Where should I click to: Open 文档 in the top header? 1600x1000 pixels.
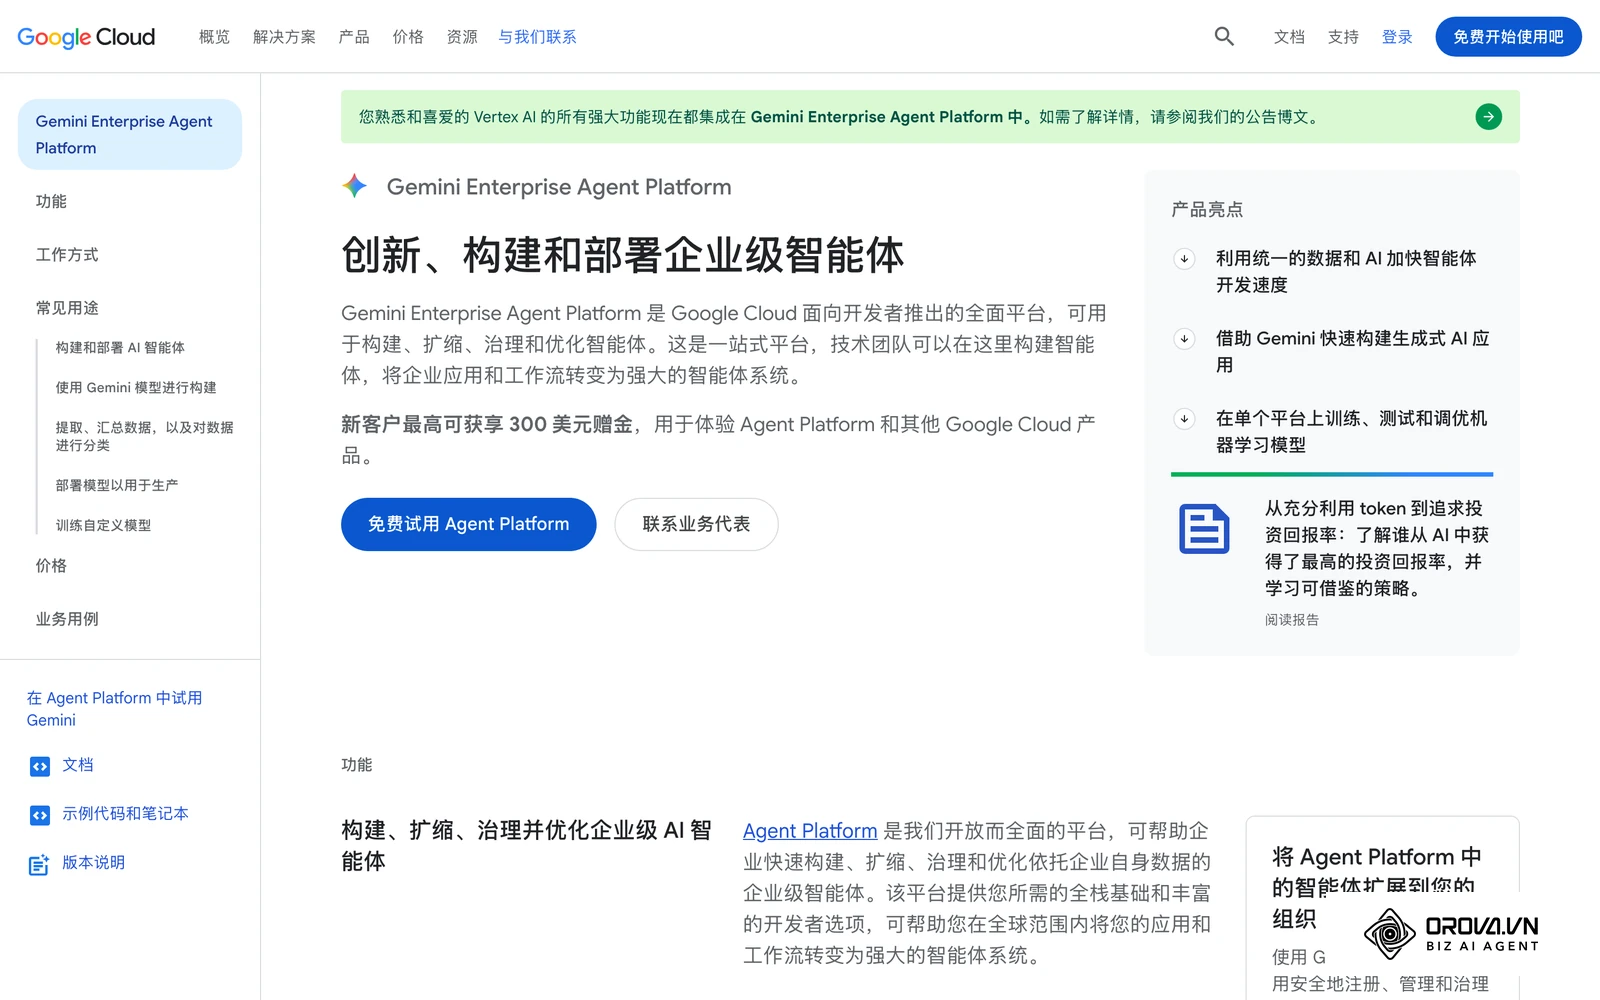tap(1289, 37)
